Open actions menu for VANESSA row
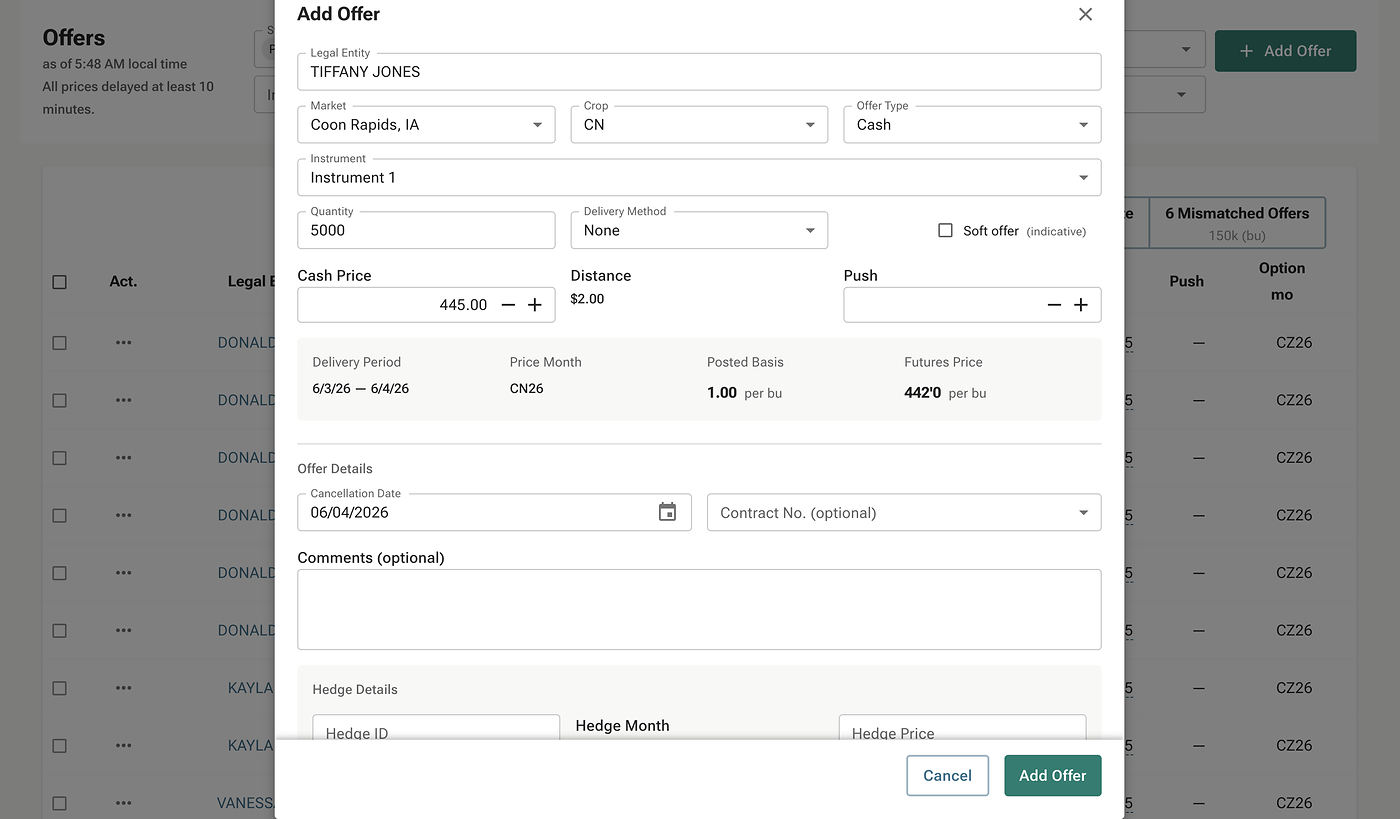 click(123, 803)
